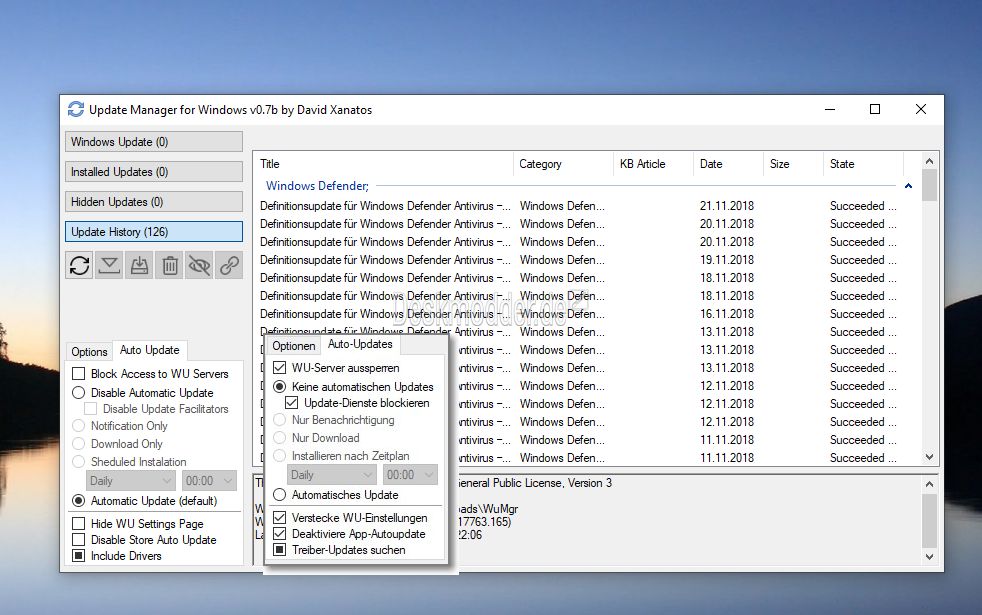Click the install updates drive icon
The height and width of the screenshot is (615, 982).
(140, 265)
